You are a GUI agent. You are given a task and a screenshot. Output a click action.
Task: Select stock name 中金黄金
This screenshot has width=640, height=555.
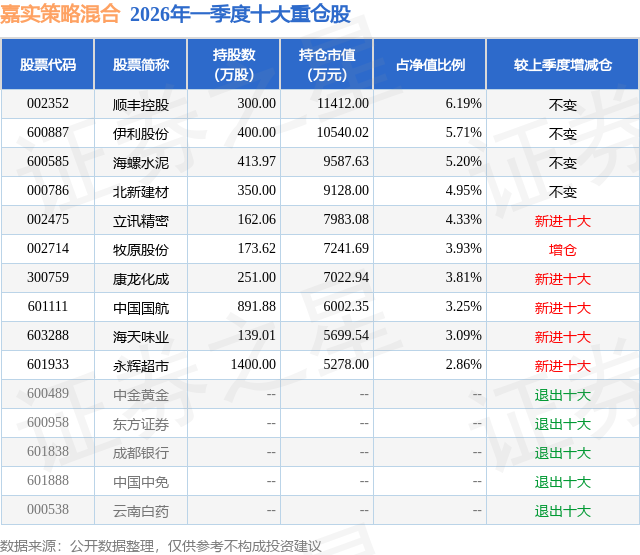tap(141, 395)
